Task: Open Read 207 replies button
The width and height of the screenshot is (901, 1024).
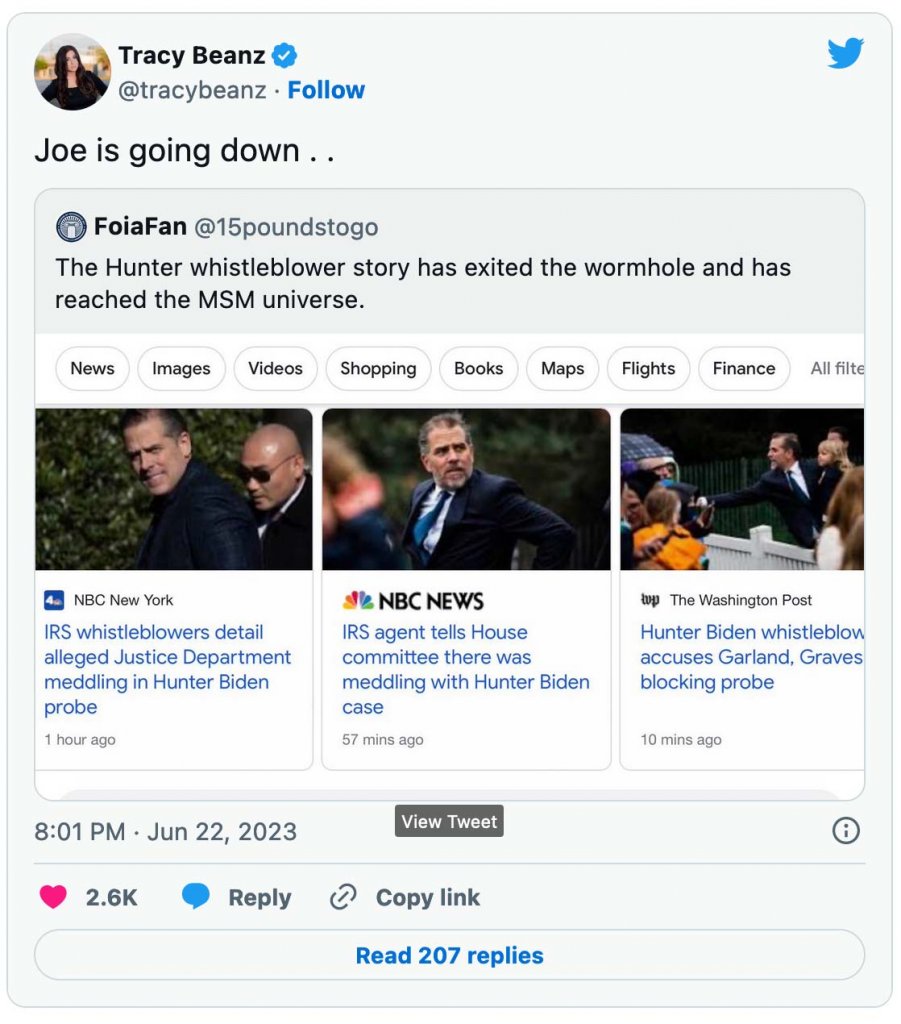Action: click(x=449, y=955)
